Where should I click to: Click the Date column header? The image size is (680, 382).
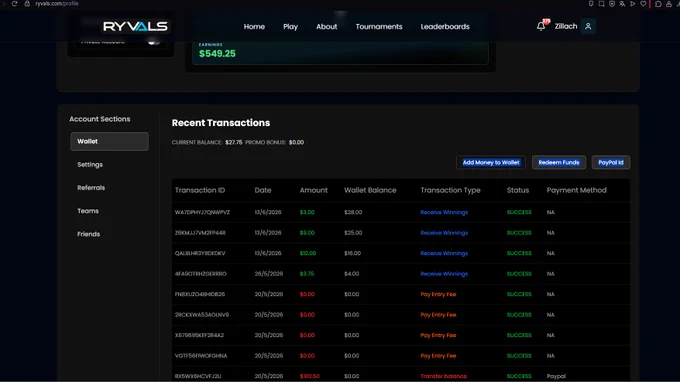tap(263, 190)
